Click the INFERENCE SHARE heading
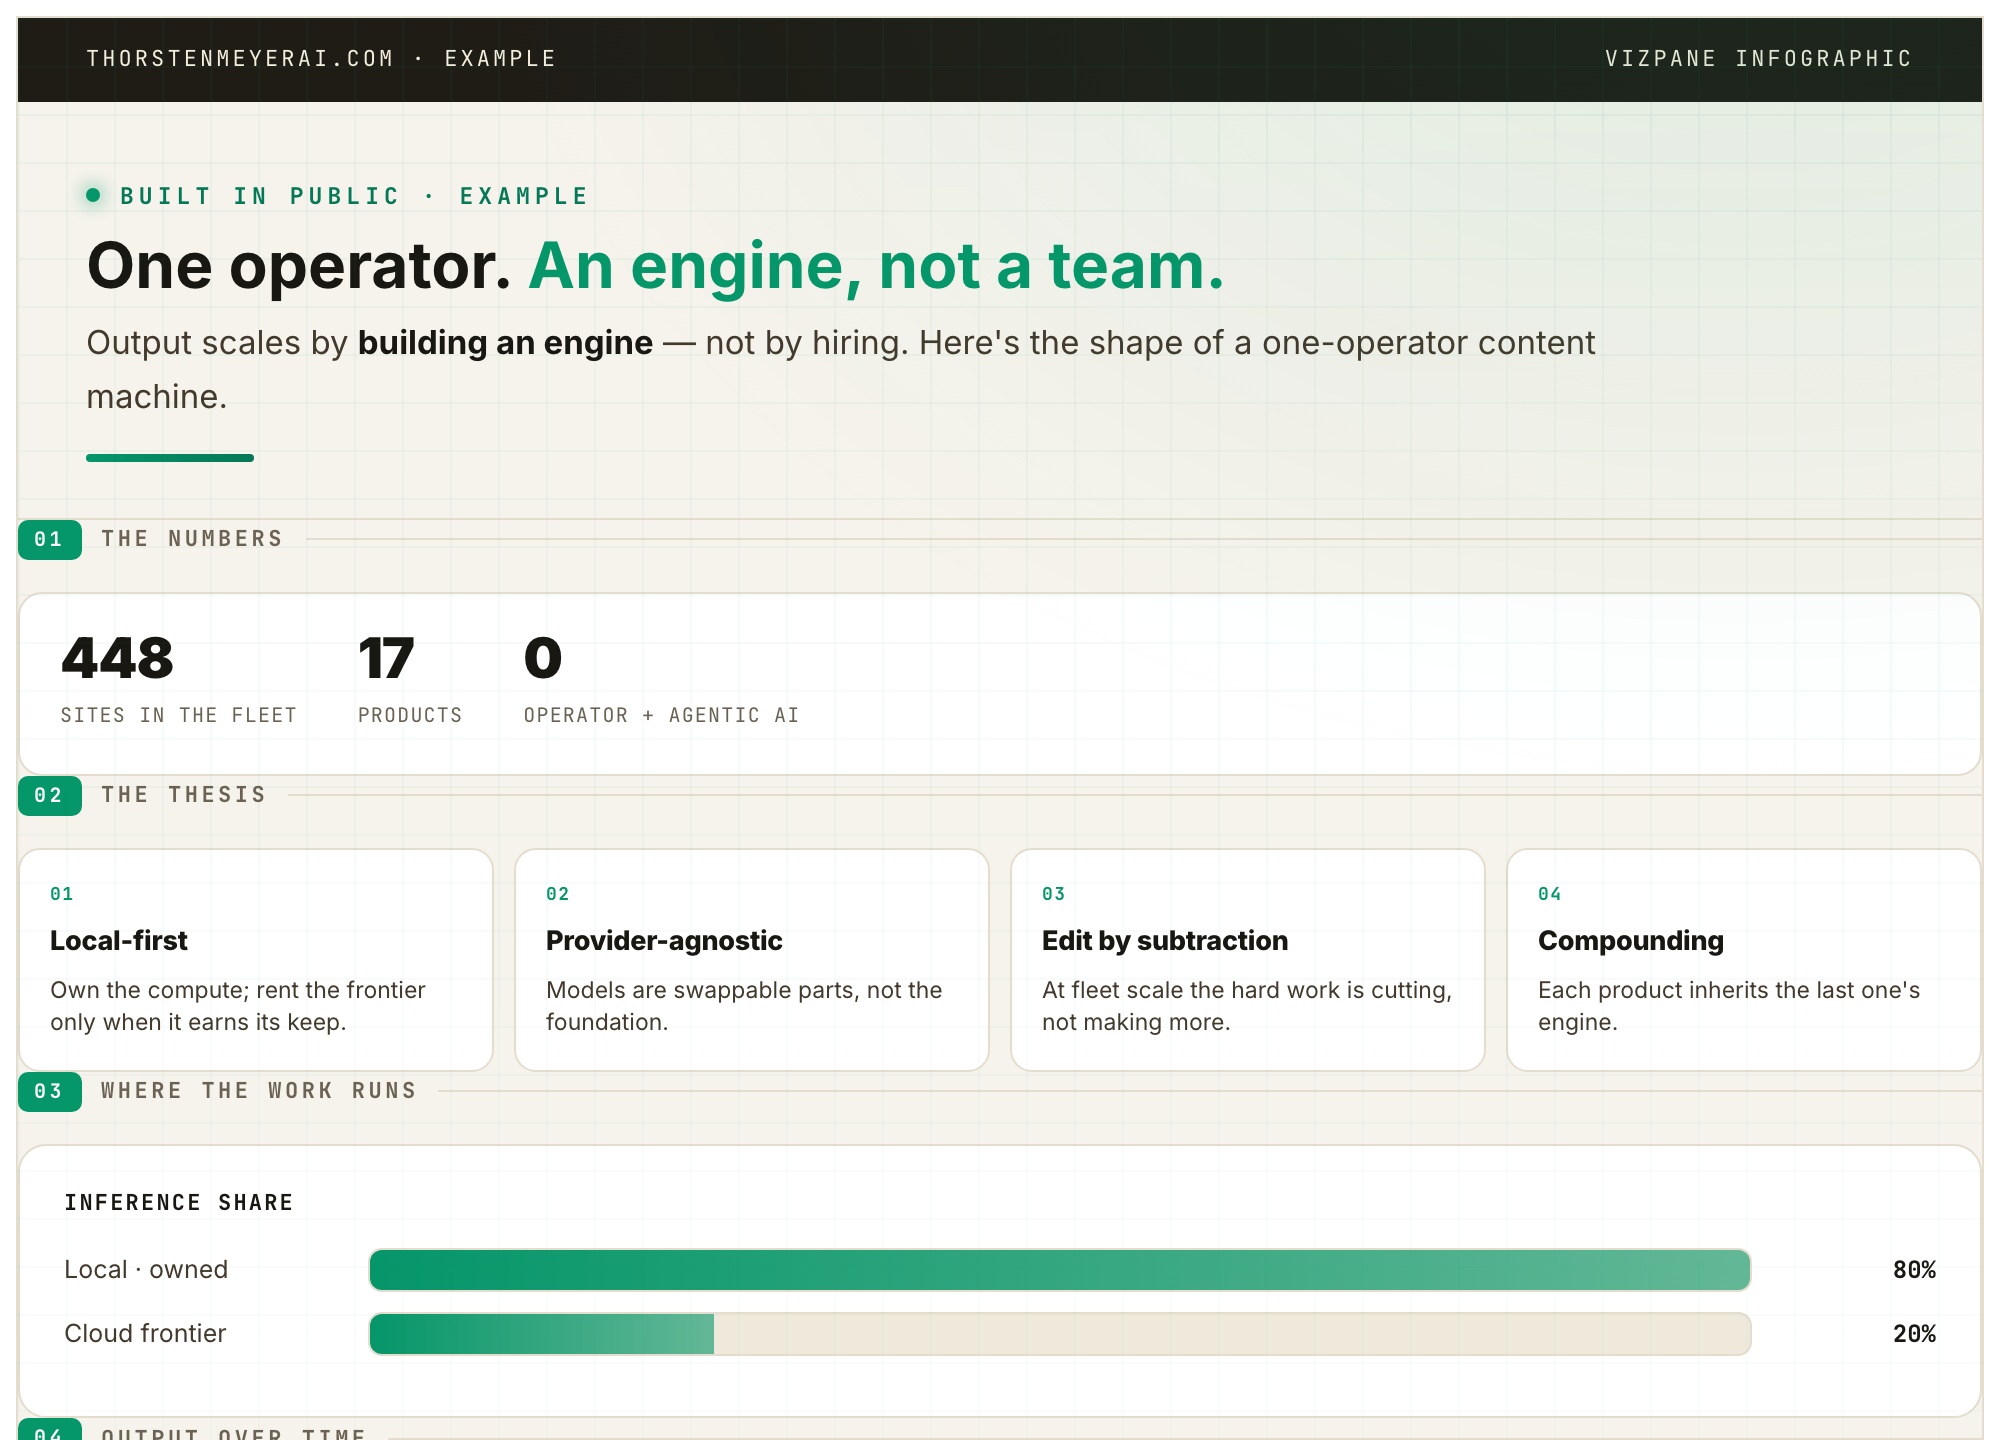 179,1203
